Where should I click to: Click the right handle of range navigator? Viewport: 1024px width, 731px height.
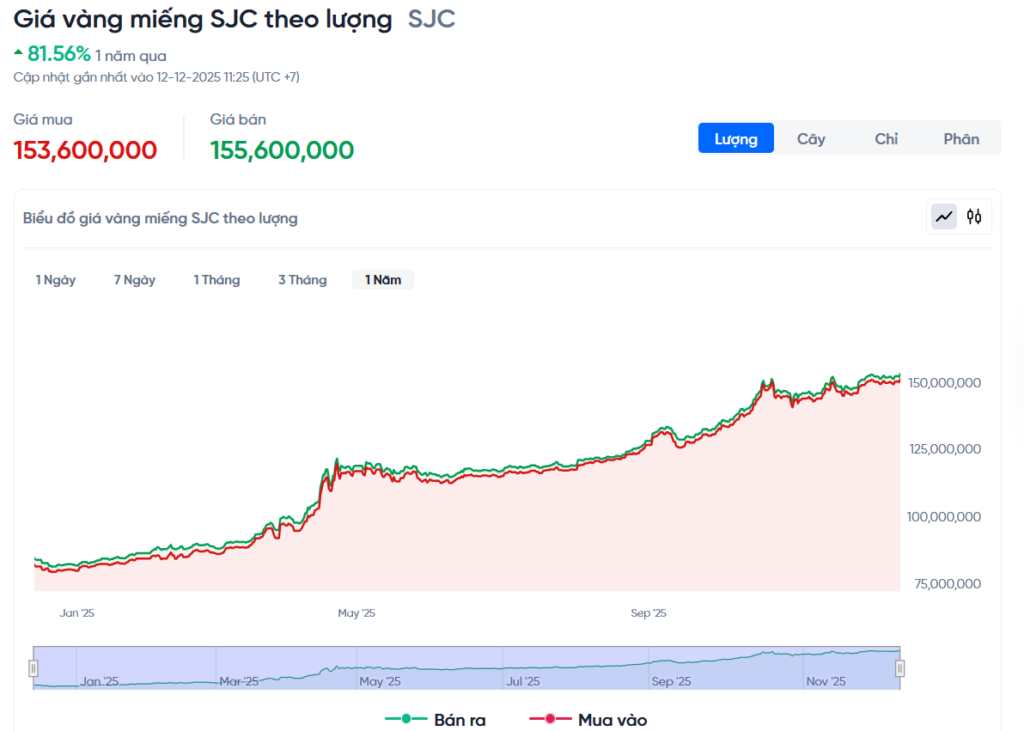899,668
